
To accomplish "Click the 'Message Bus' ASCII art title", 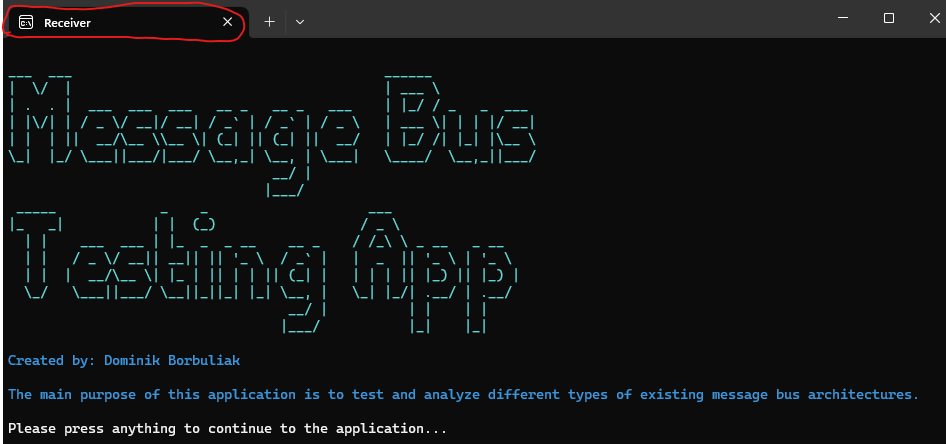I will tap(272, 135).
